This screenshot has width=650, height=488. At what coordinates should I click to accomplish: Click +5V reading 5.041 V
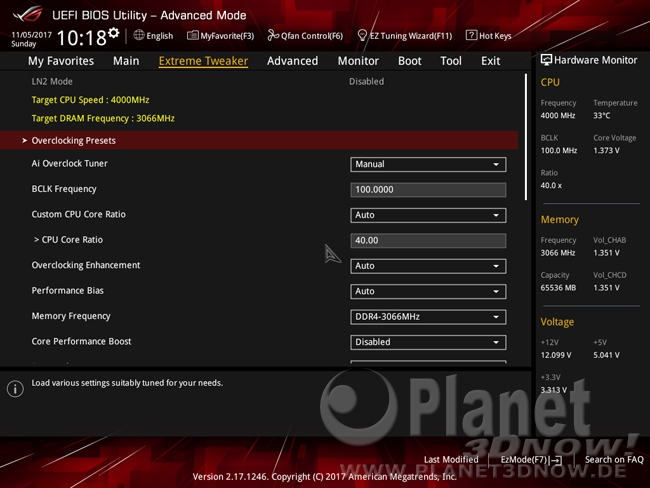pyautogui.click(x=606, y=355)
